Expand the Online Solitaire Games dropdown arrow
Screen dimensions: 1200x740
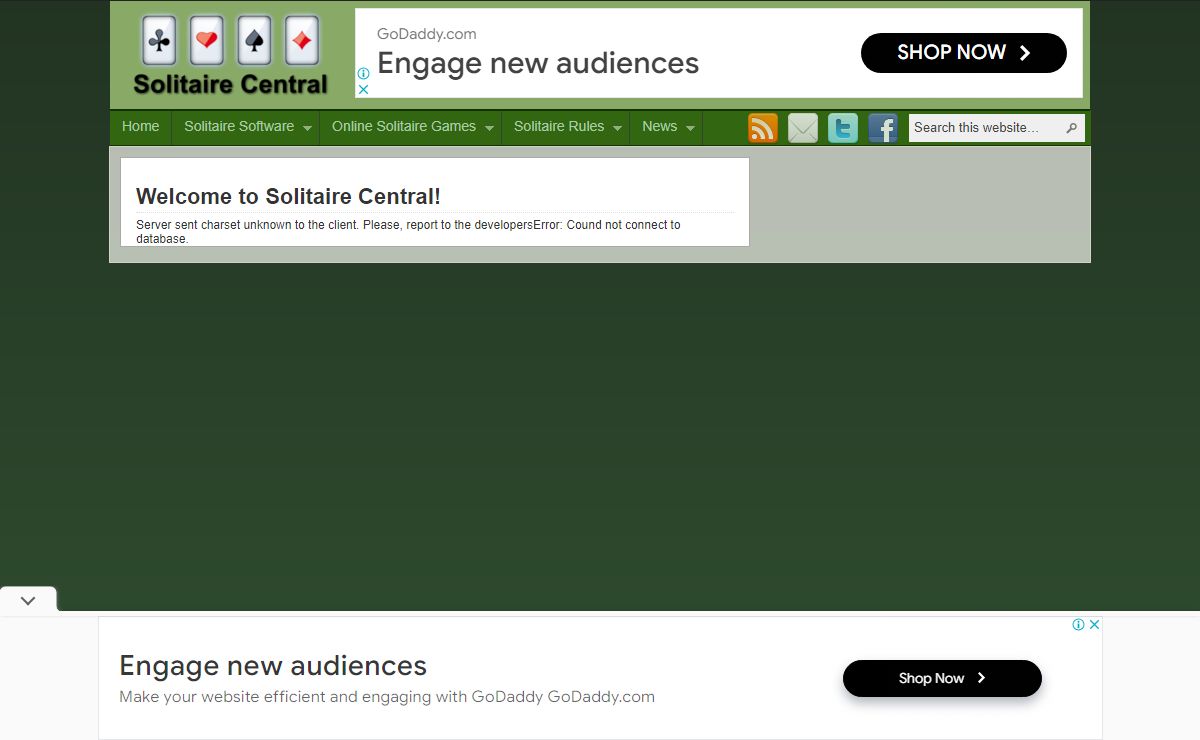pos(489,129)
